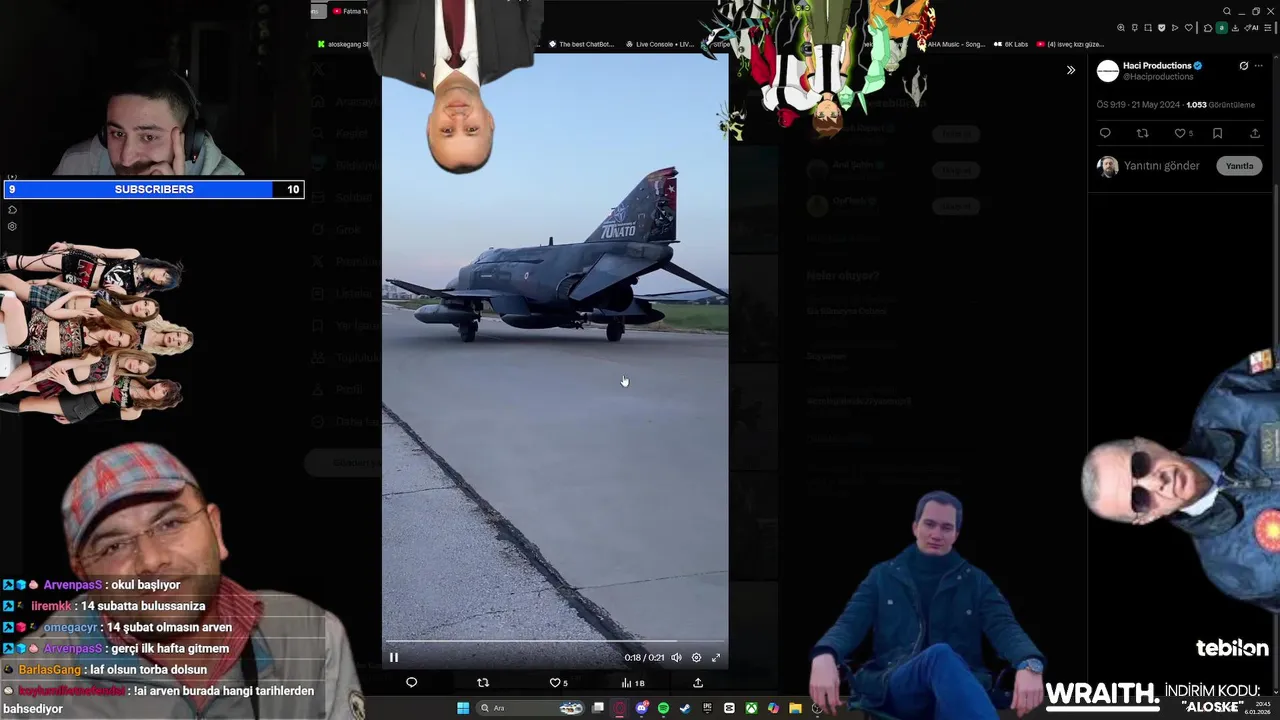The height and width of the screenshot is (720, 1280).
Task: Click the share icon below the video
Action: point(698,682)
